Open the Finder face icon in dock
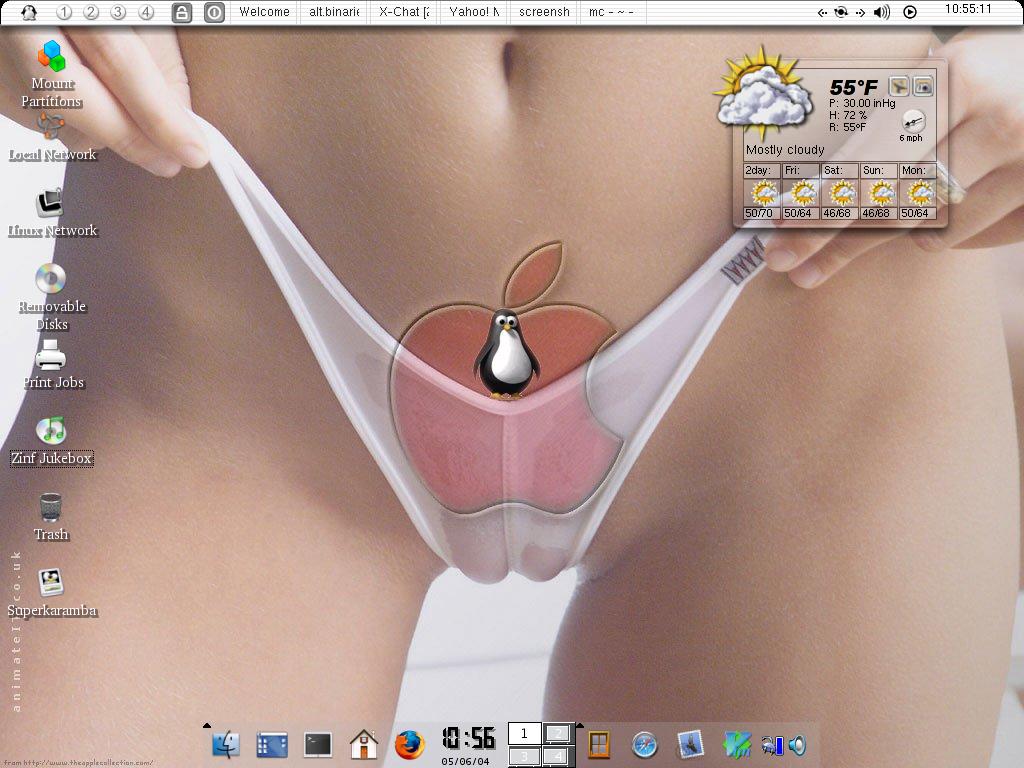 (226, 744)
